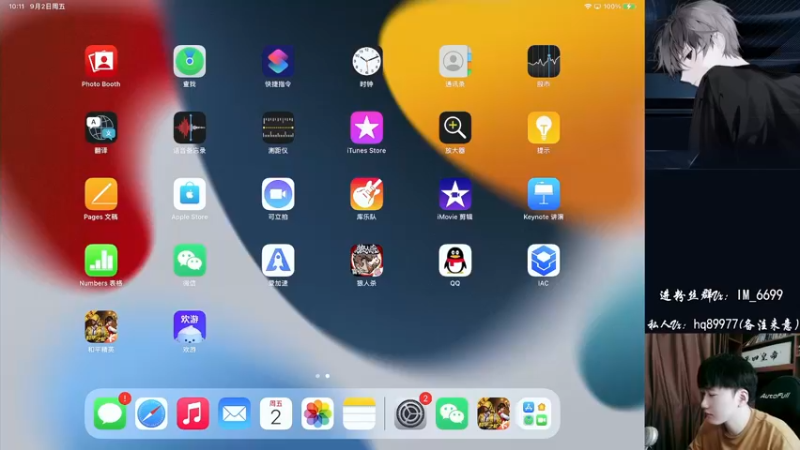800x450 pixels.
Task: Launch the Shortcuts app
Action: 278,61
